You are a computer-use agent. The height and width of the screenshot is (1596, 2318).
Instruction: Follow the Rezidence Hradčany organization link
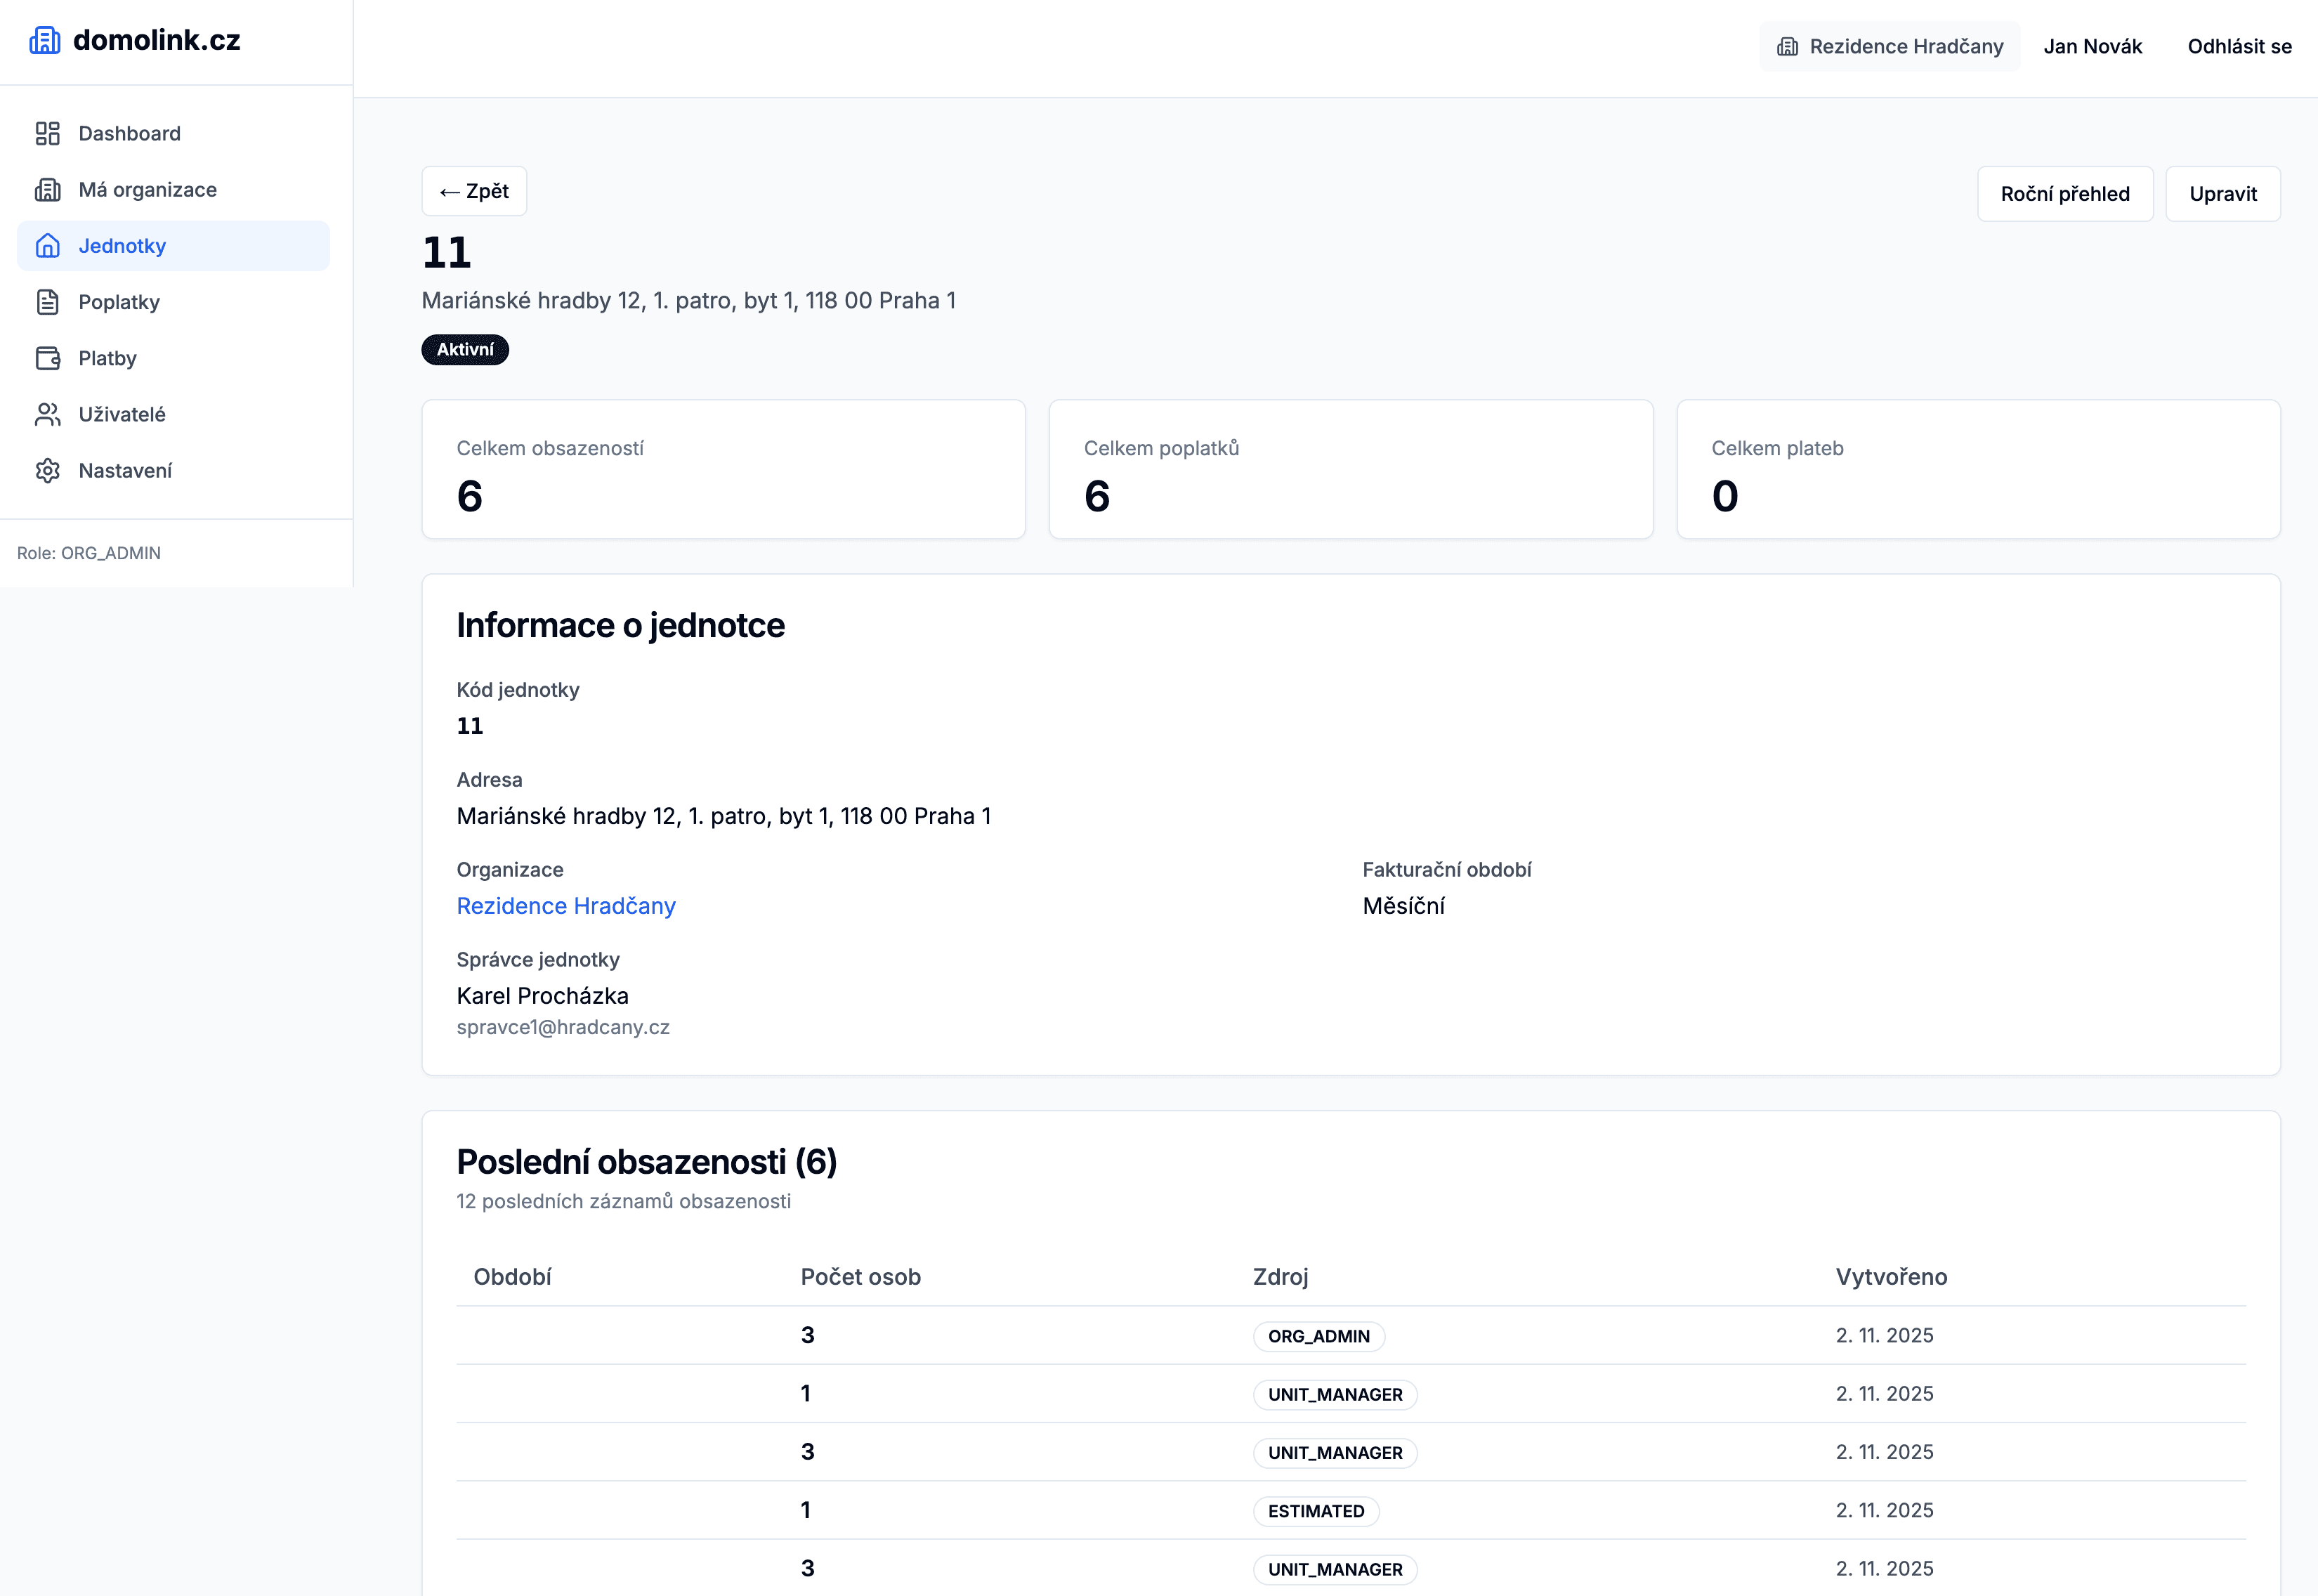[x=565, y=905]
